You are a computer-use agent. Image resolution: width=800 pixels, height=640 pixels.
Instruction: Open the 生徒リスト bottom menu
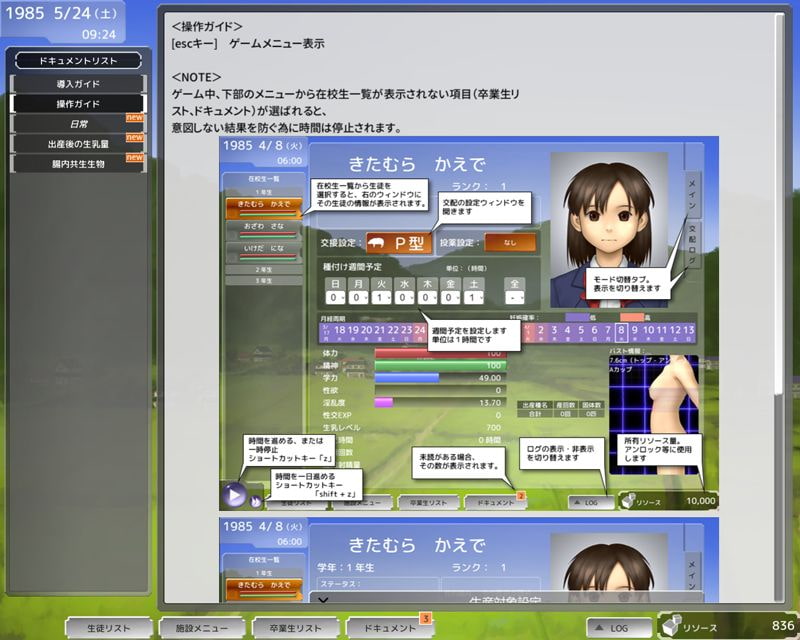[109, 628]
